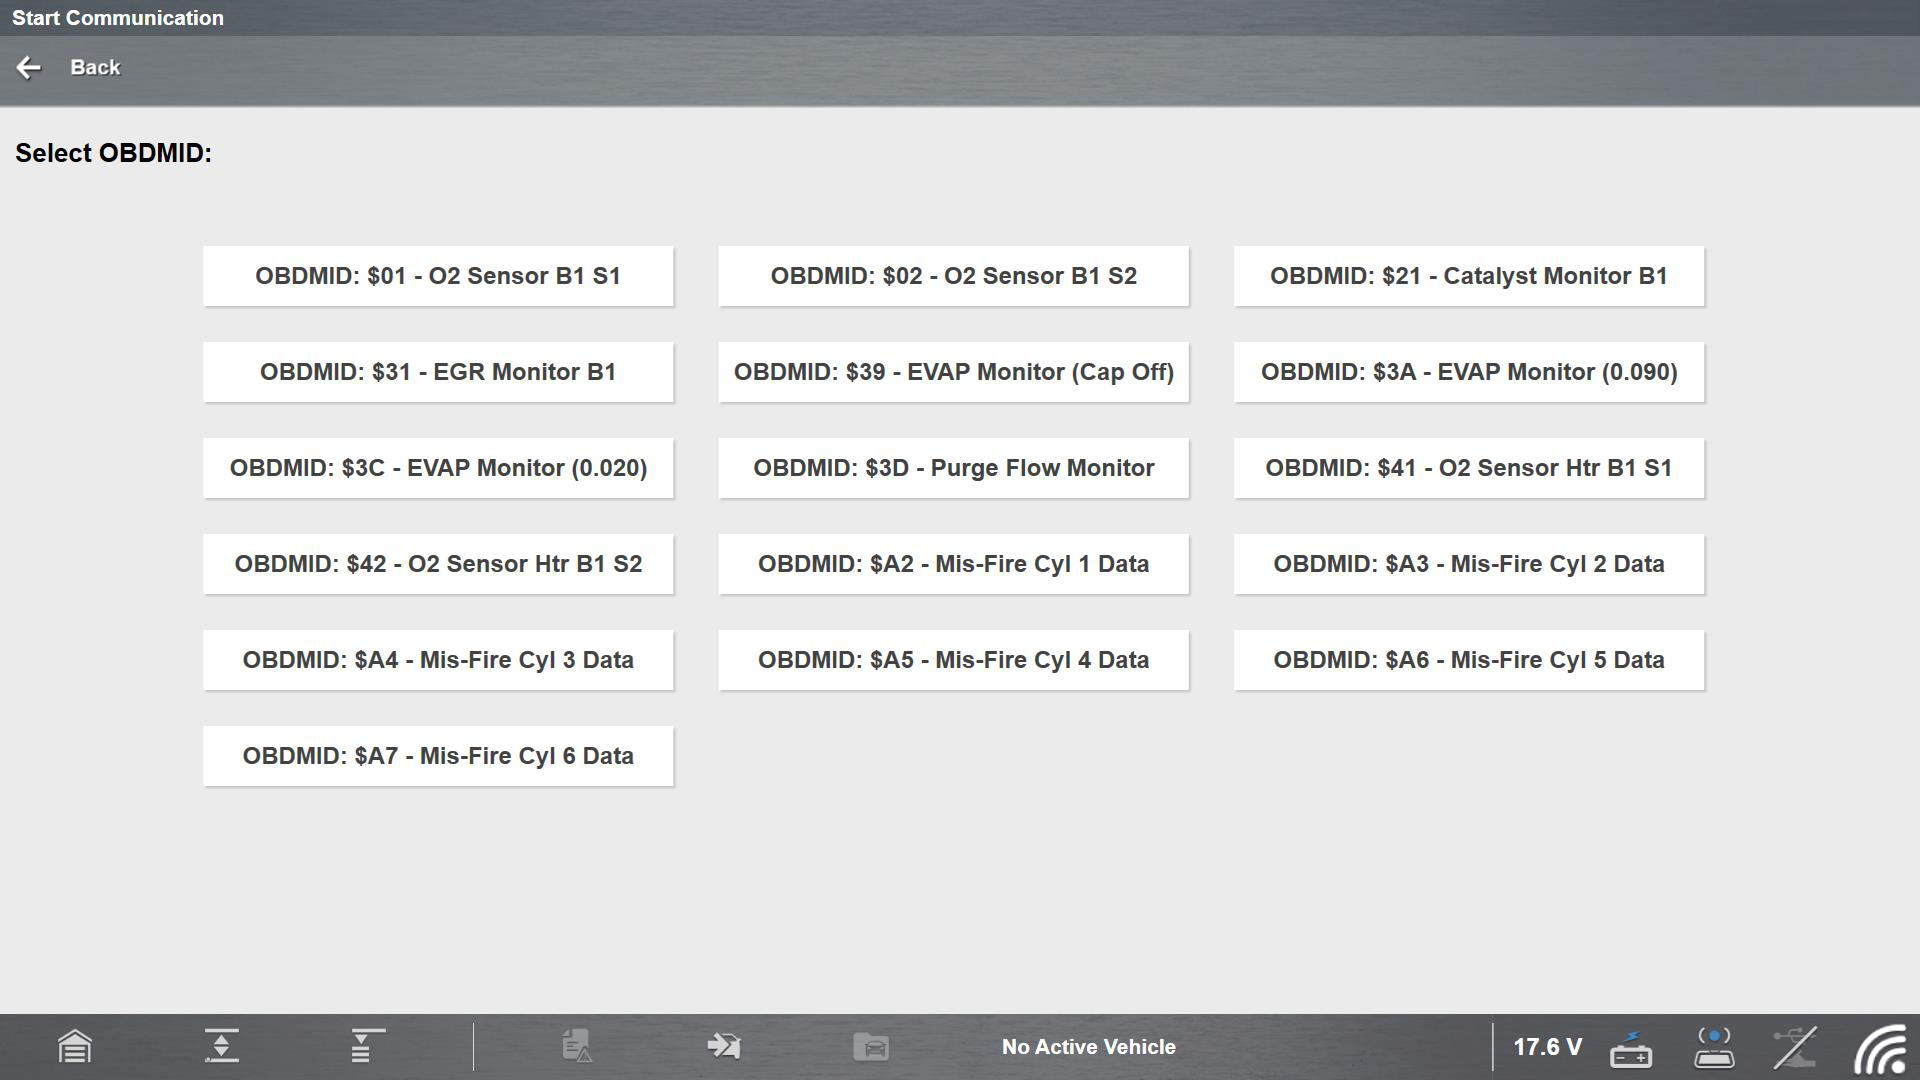Click the scan module connection icon
1920x1080 pixels.
pyautogui.click(x=1714, y=1047)
